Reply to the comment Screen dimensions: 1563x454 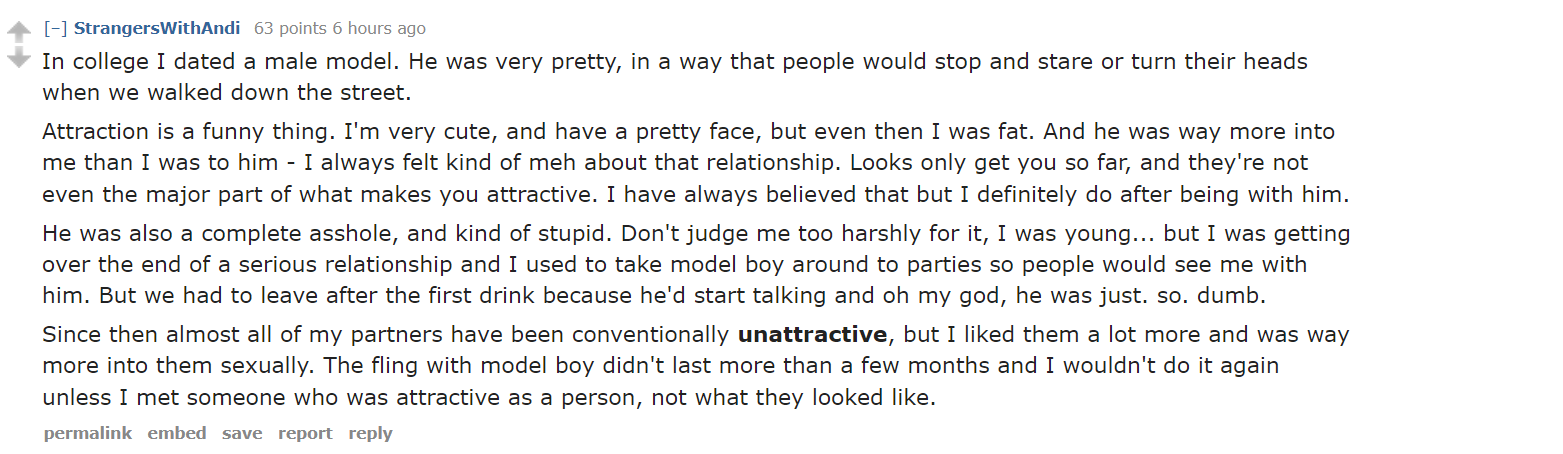pyautogui.click(x=370, y=433)
